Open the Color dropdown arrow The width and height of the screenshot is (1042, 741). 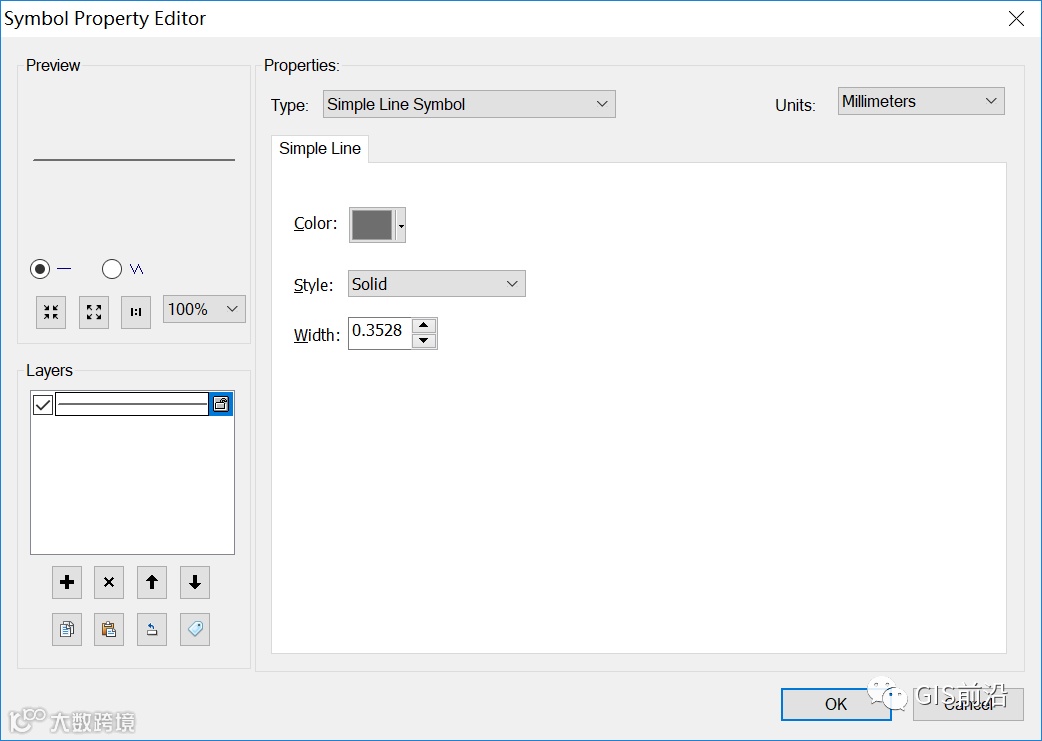pyautogui.click(x=401, y=225)
